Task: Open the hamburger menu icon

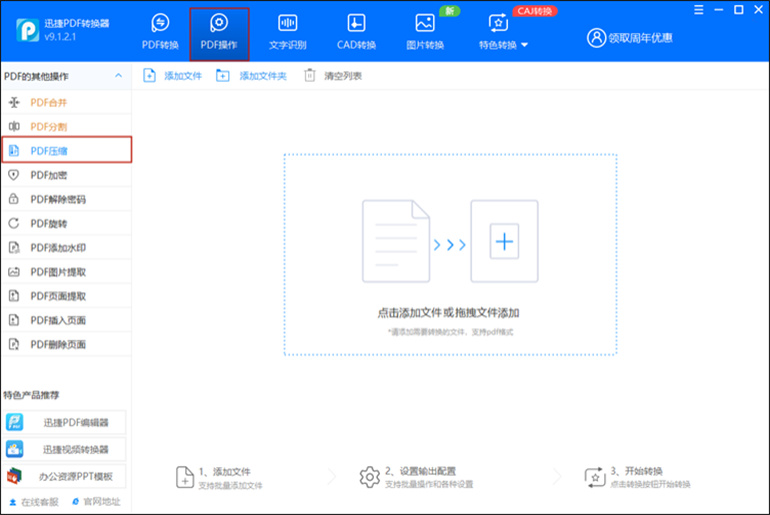Action: click(x=698, y=10)
